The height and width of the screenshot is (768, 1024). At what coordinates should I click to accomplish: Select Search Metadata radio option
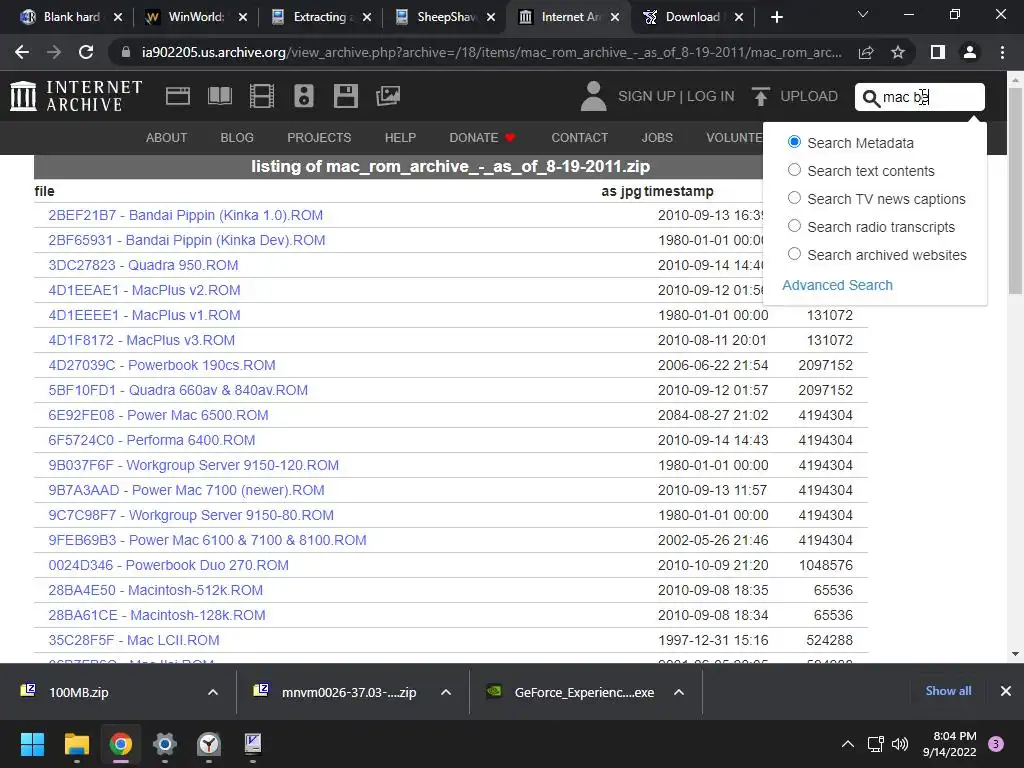pyautogui.click(x=794, y=142)
